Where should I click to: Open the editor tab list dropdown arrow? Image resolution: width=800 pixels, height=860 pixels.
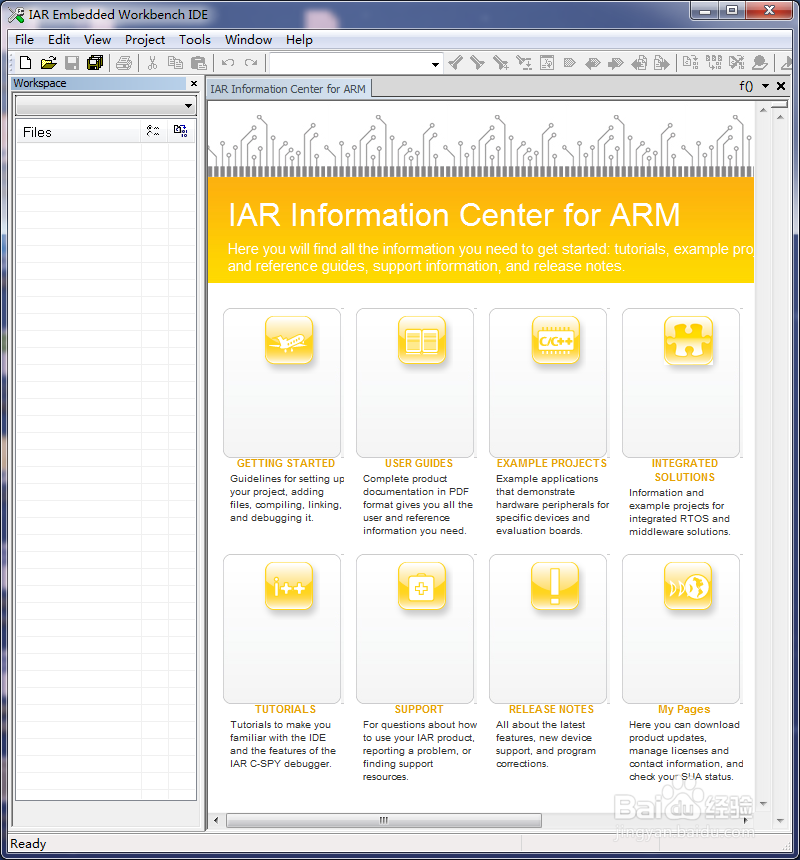pos(765,86)
